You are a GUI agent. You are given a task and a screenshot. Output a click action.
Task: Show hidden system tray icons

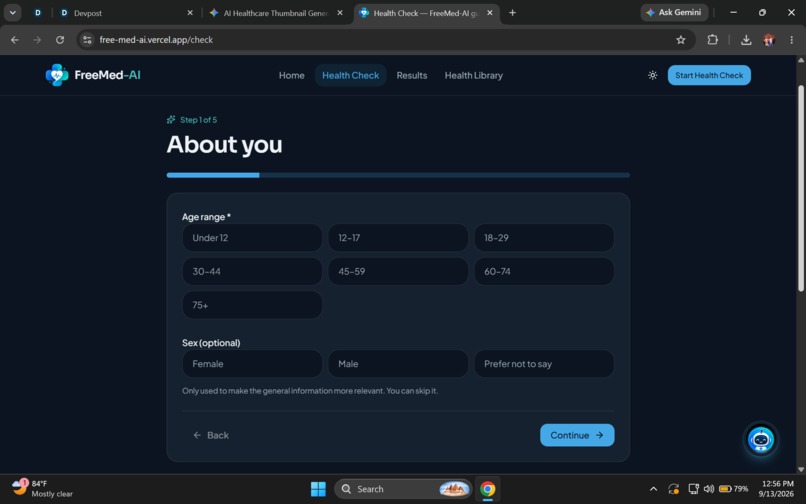653,489
